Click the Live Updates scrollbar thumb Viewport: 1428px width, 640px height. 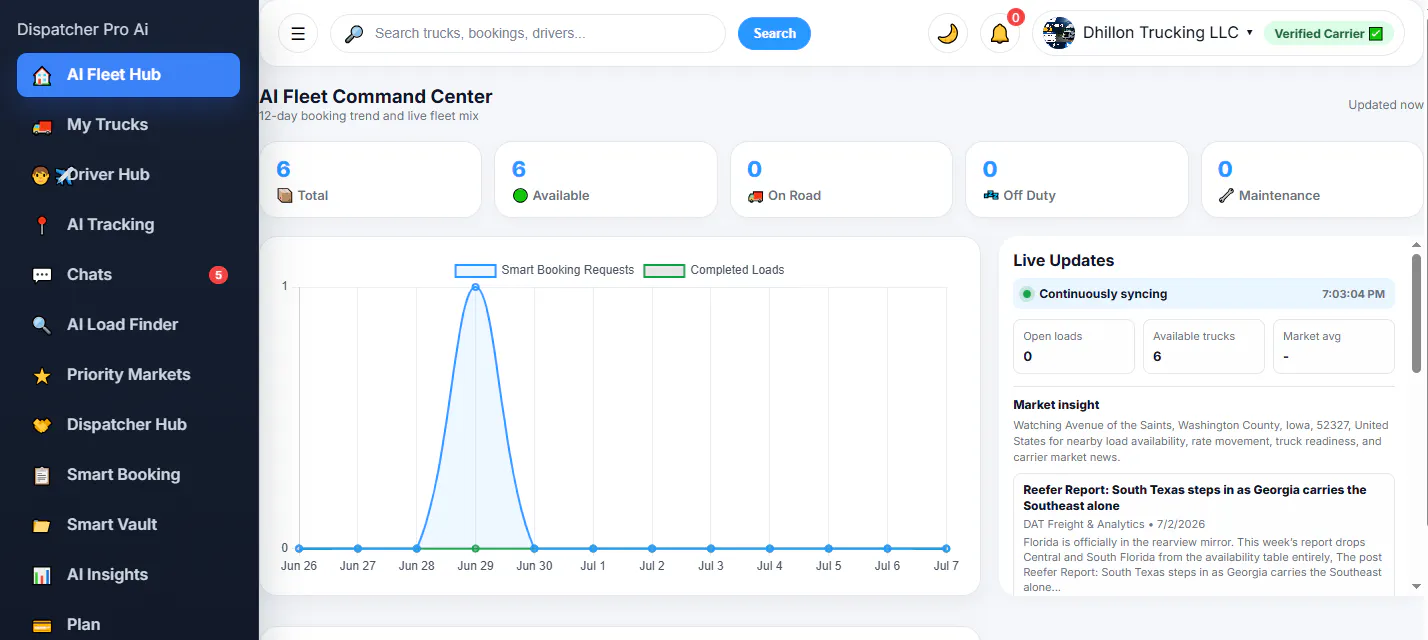pos(1416,312)
